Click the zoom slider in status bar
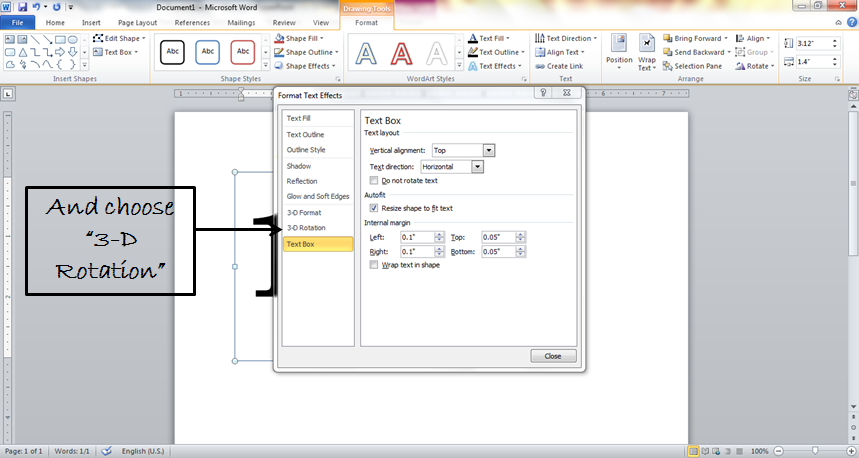This screenshot has height=458, width=859. tap(814, 451)
